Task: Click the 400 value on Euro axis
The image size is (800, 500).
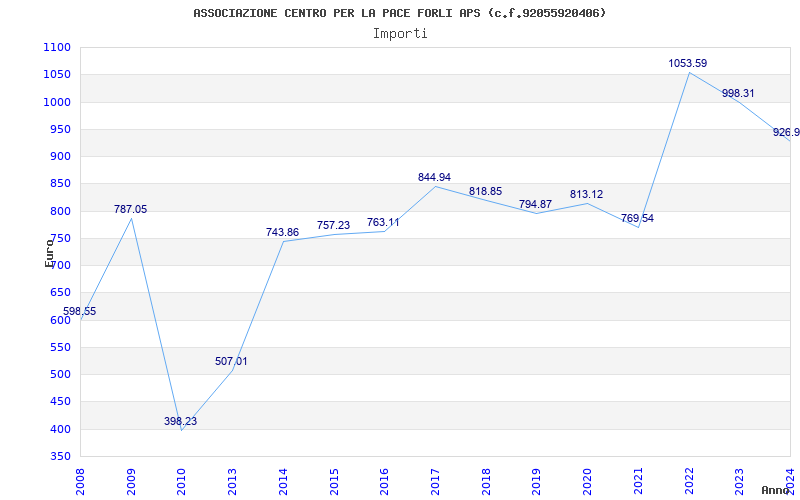Action: pos(60,429)
